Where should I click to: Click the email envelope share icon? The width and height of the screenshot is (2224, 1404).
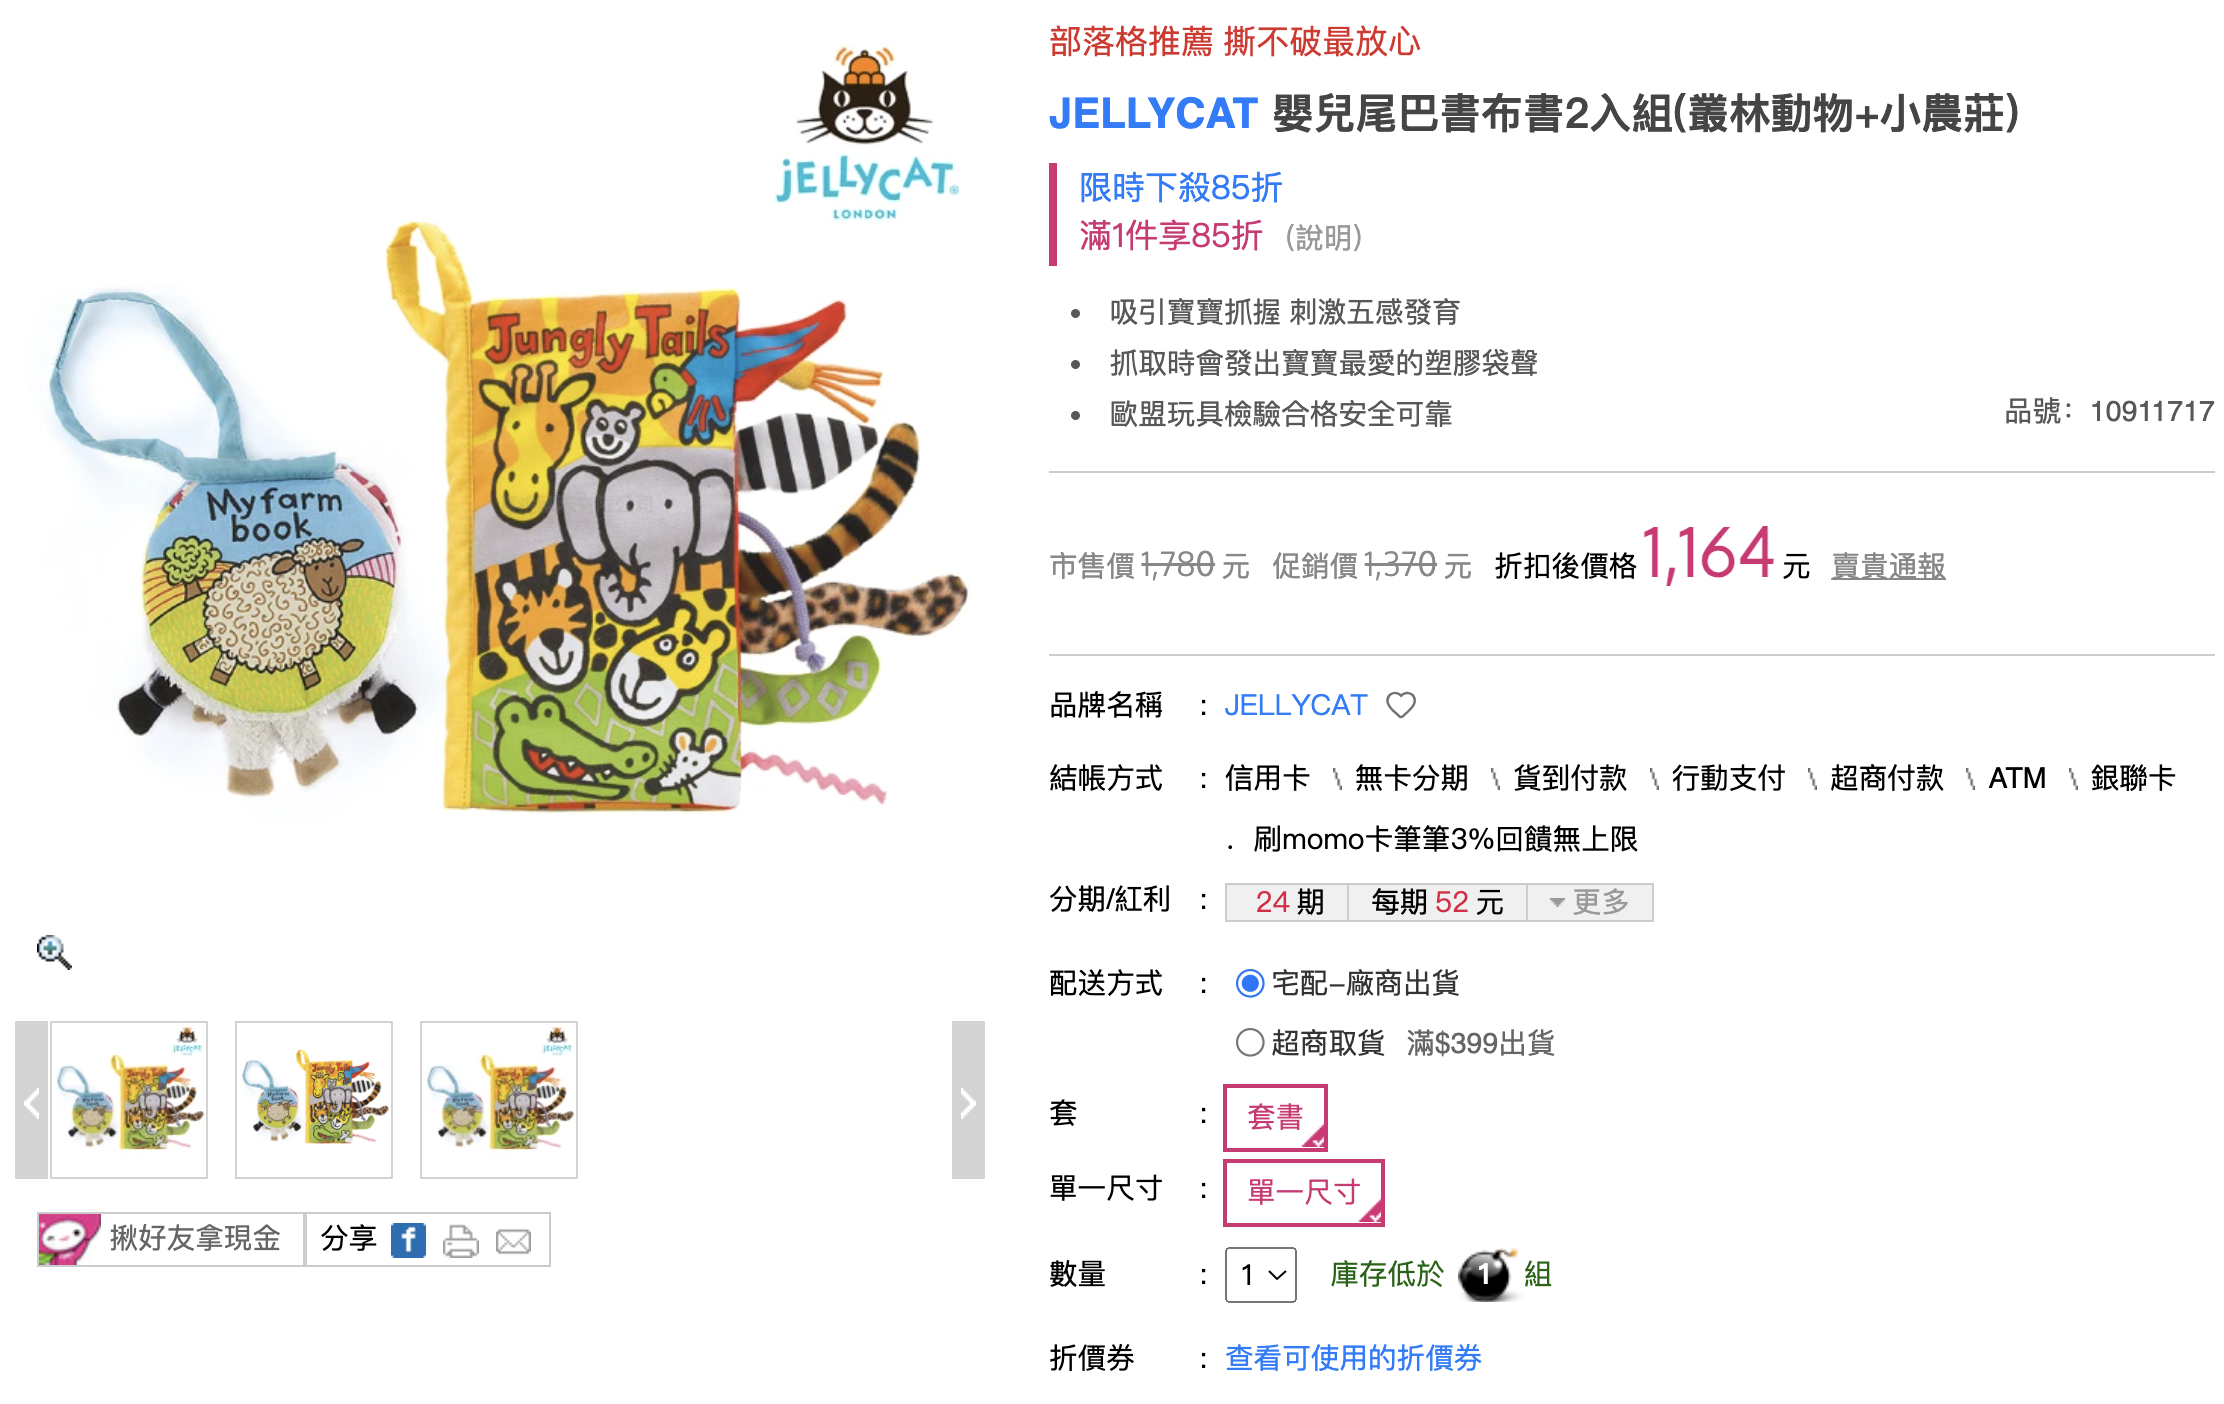pyautogui.click(x=514, y=1242)
